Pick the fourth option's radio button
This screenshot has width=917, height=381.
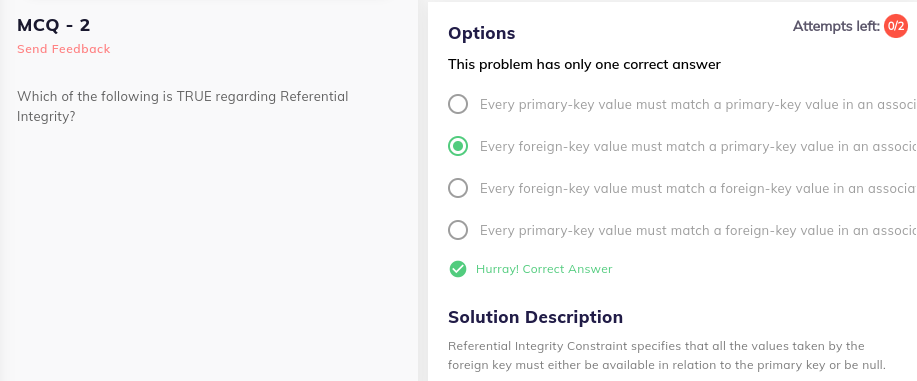(x=458, y=231)
